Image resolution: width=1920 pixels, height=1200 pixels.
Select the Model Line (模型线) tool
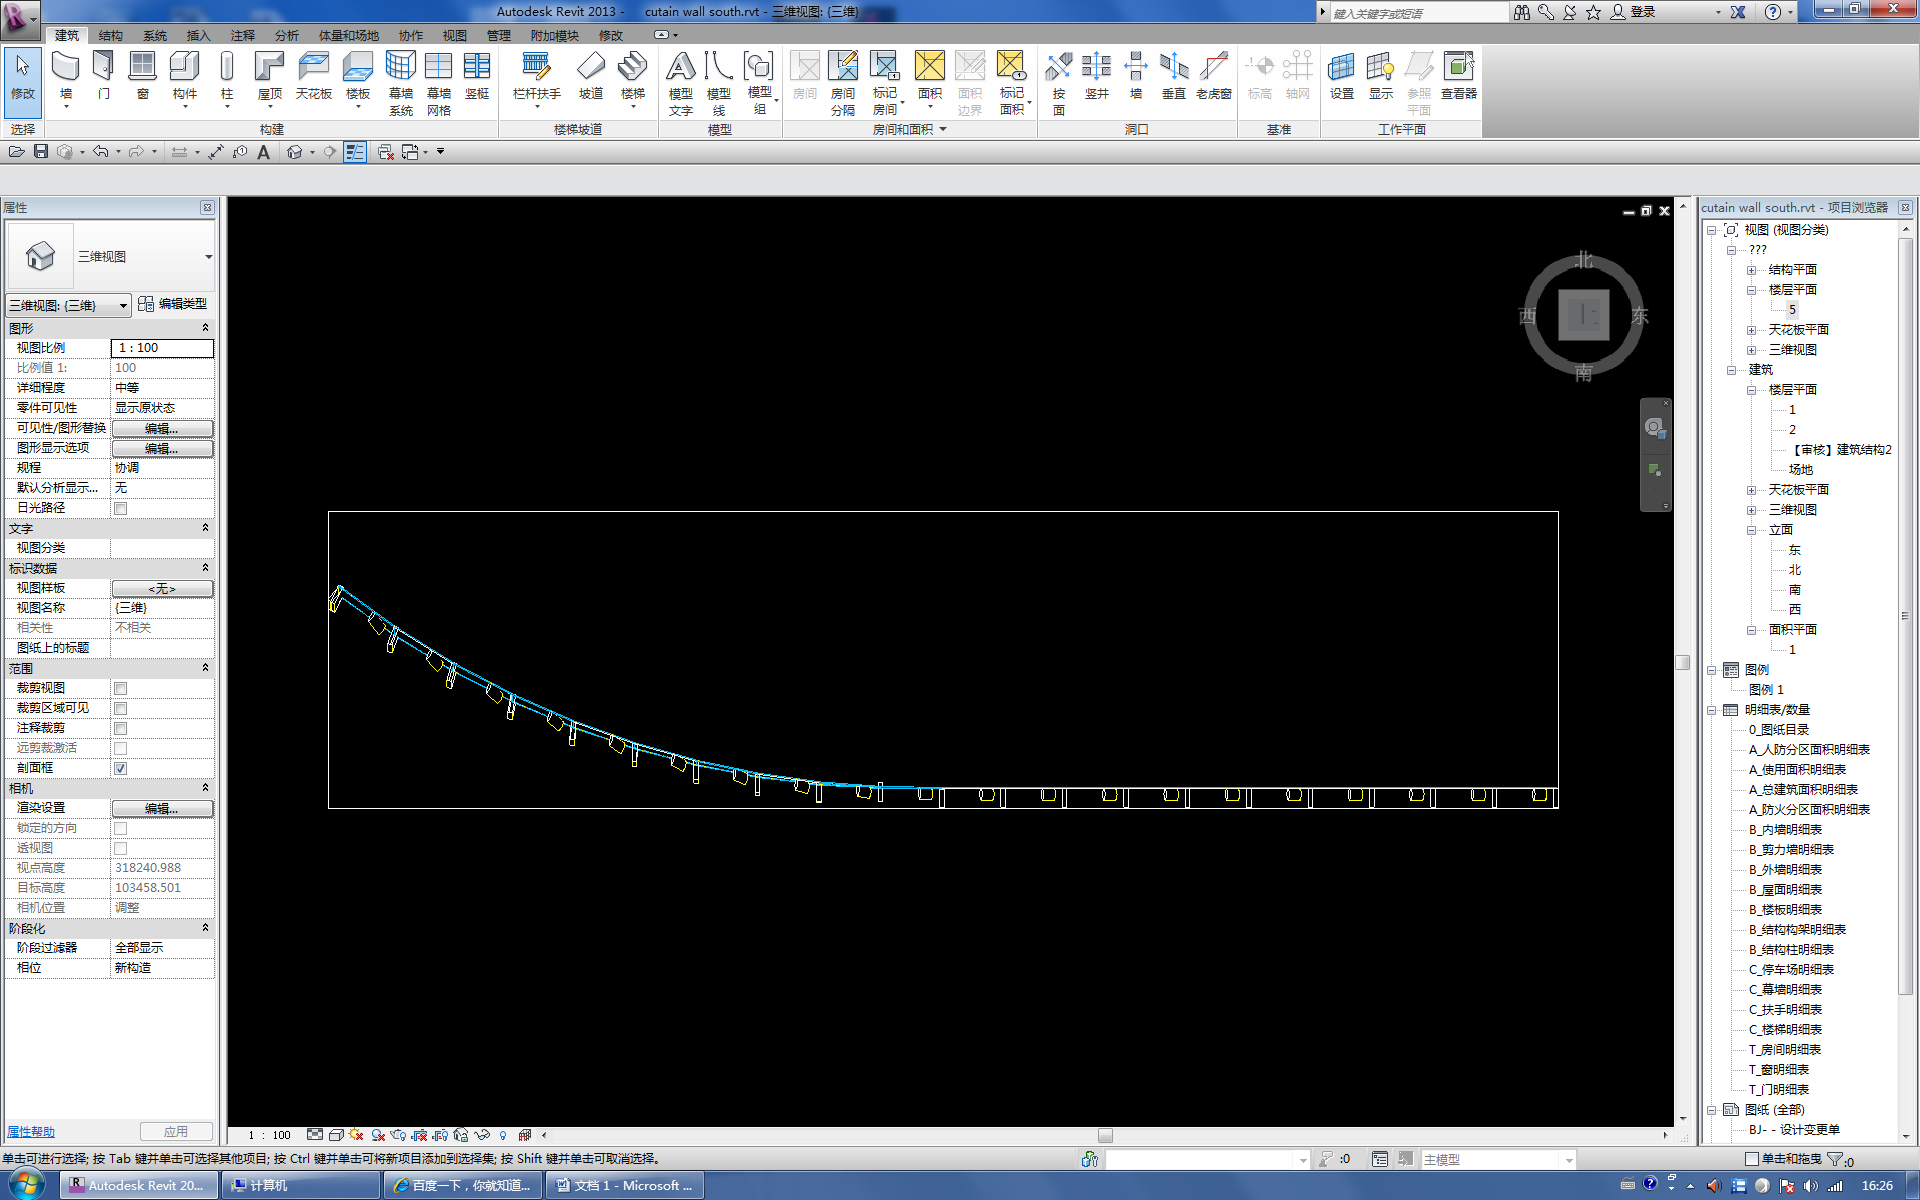(x=718, y=82)
